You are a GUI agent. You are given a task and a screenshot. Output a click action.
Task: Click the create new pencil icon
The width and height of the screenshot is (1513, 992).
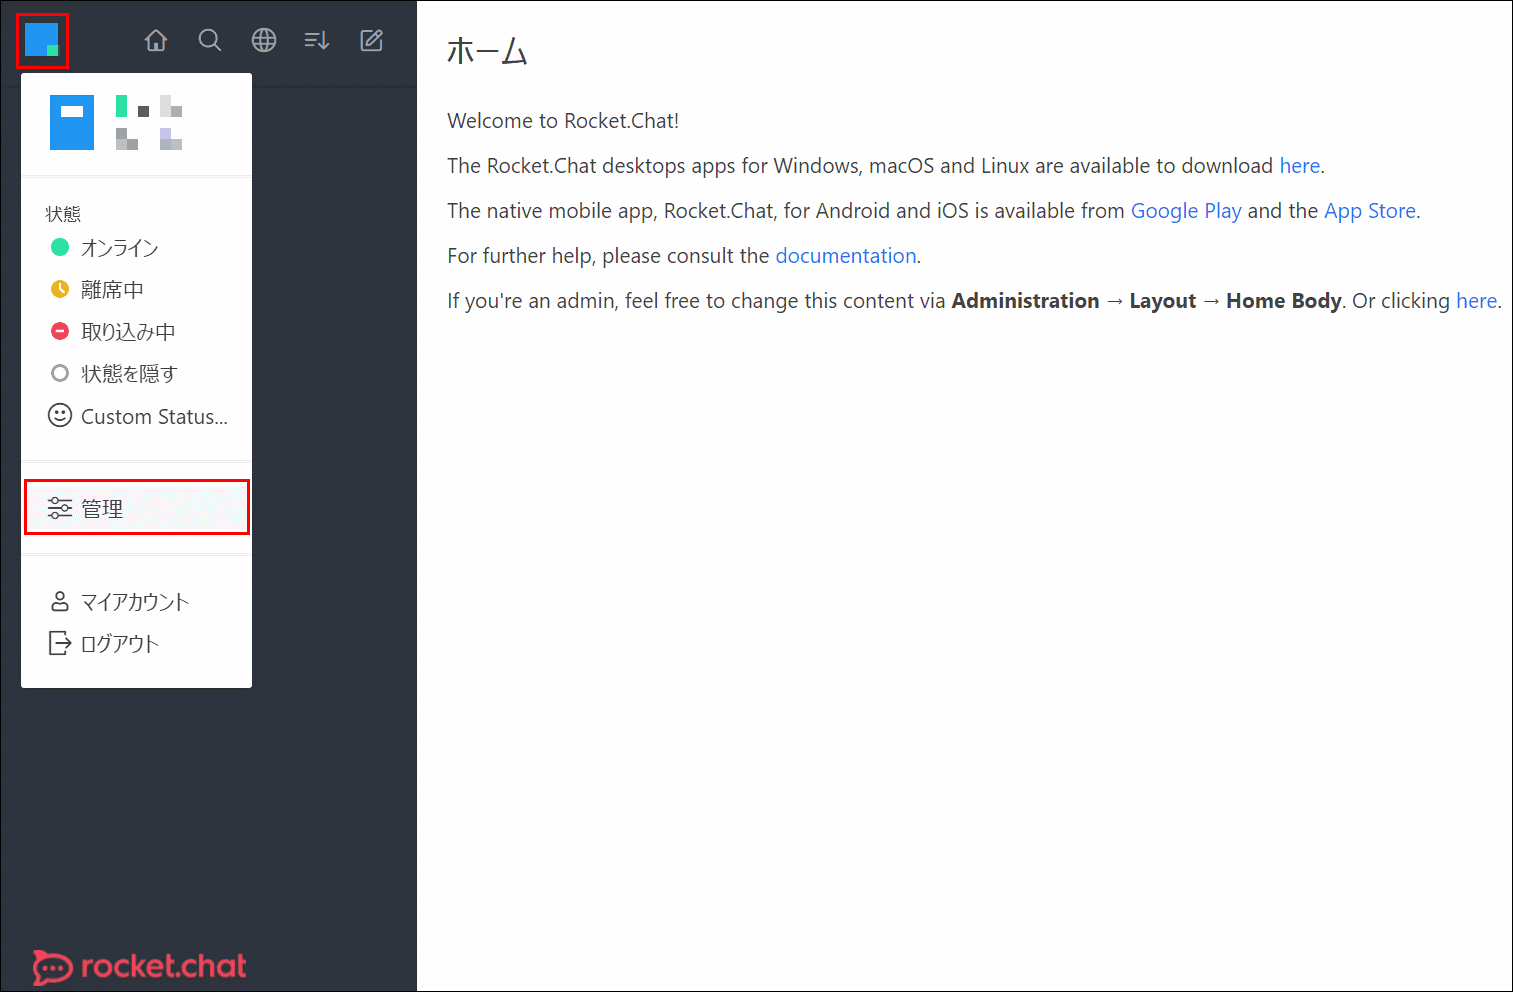click(371, 40)
